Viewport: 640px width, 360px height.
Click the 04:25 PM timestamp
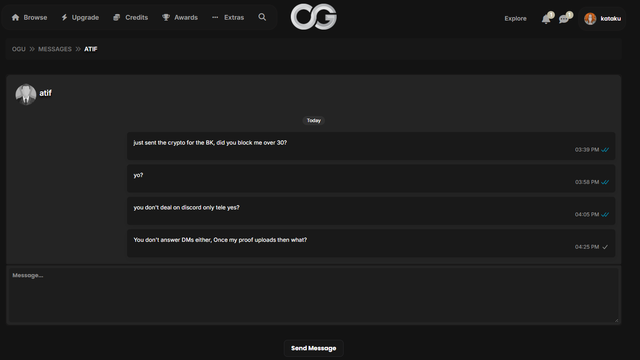click(x=587, y=247)
